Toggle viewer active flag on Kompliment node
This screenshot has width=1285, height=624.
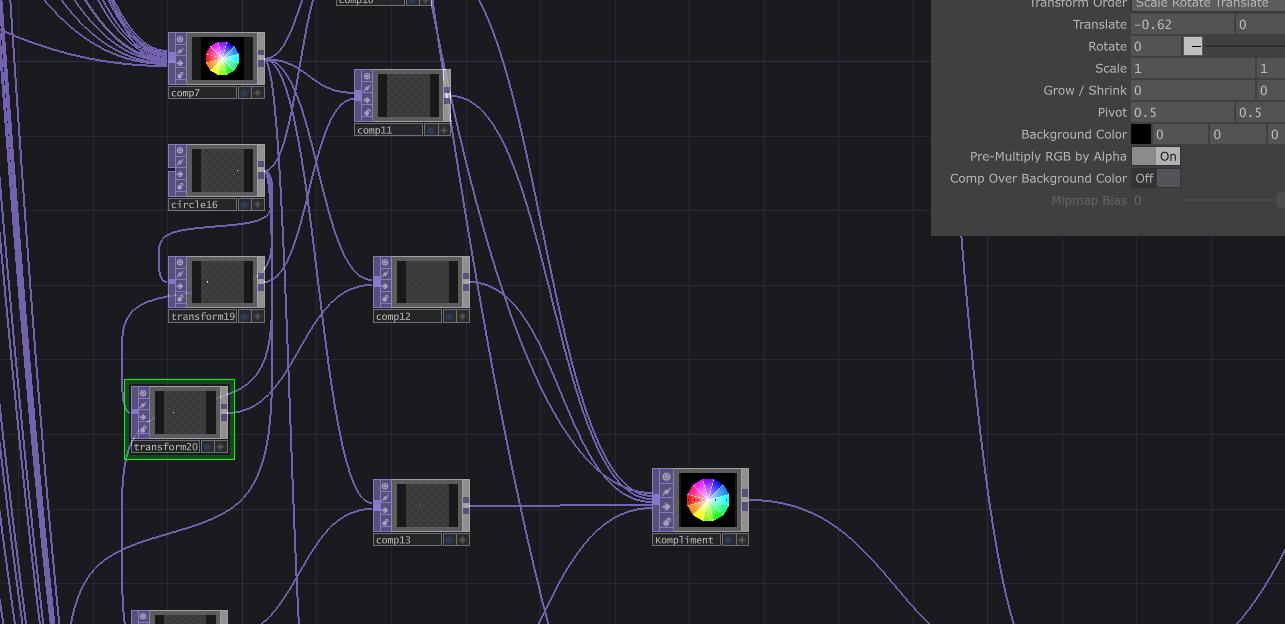tap(665, 476)
